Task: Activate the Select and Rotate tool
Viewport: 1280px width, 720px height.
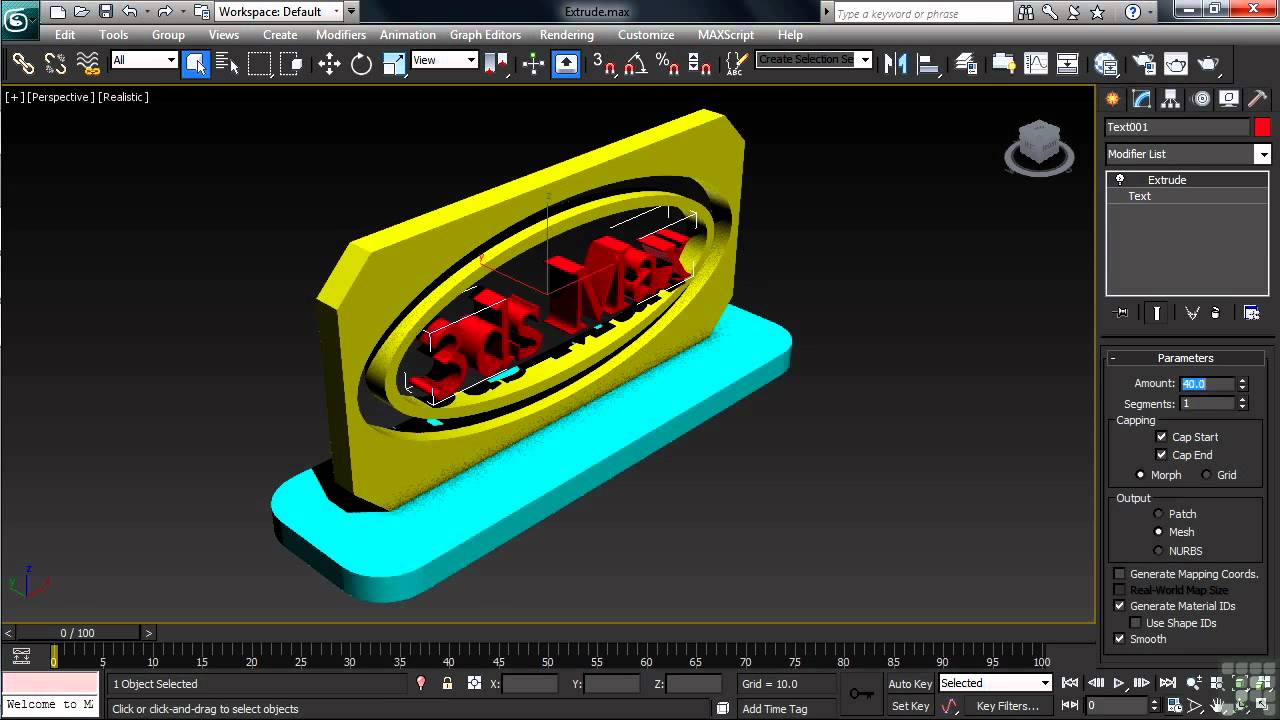Action: (361, 64)
